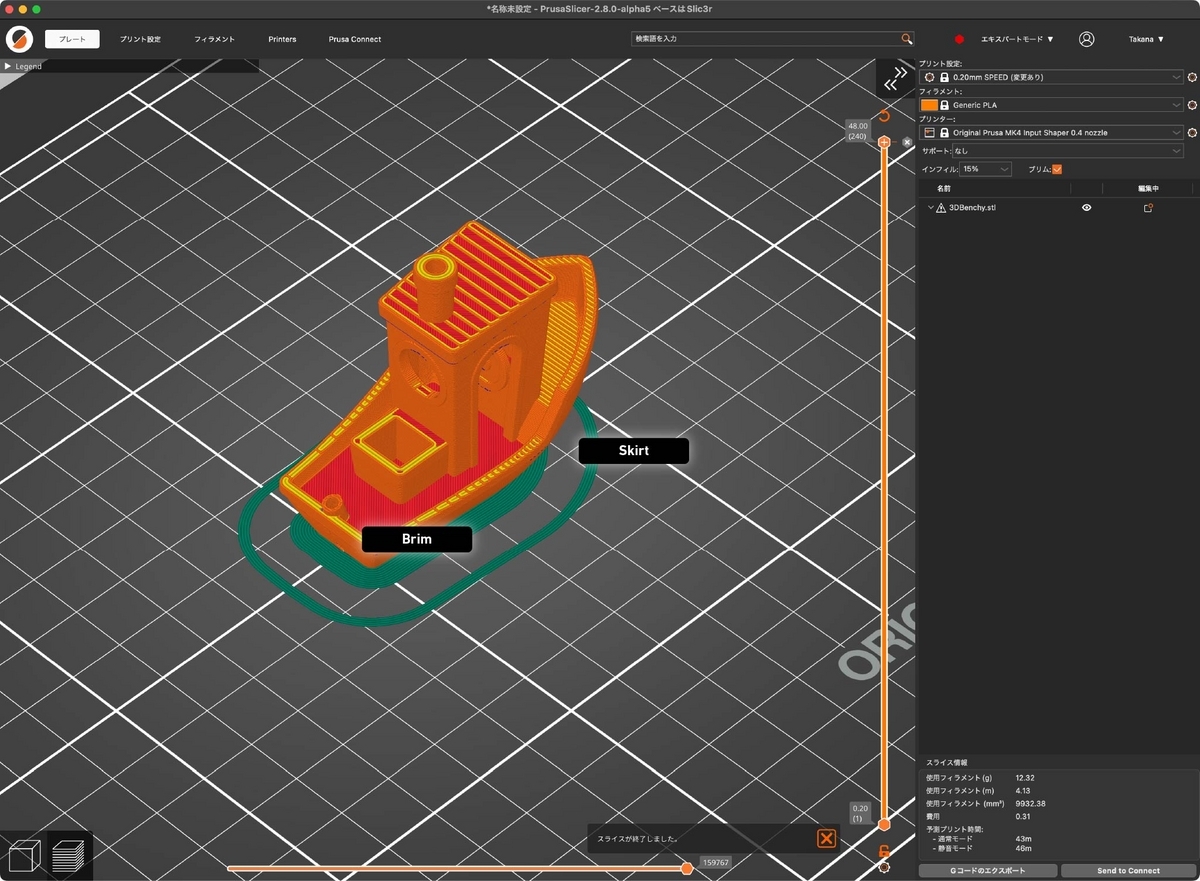Click the lock icon below vertical slider
This screenshot has width=1200, height=881.
point(884,851)
